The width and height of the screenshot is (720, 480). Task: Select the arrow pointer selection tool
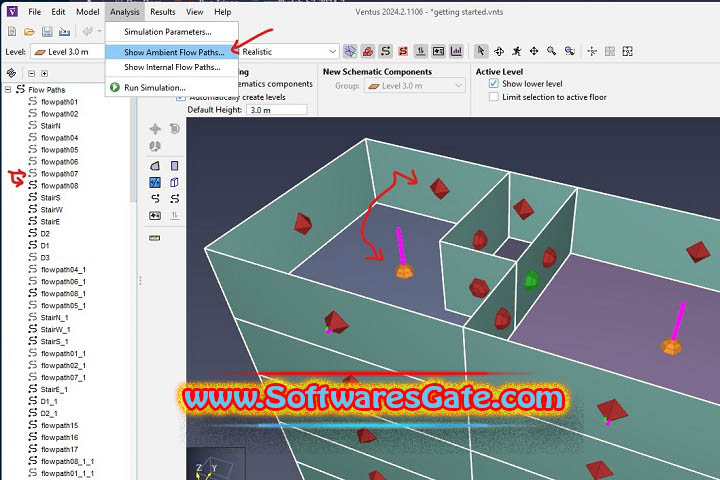481,51
